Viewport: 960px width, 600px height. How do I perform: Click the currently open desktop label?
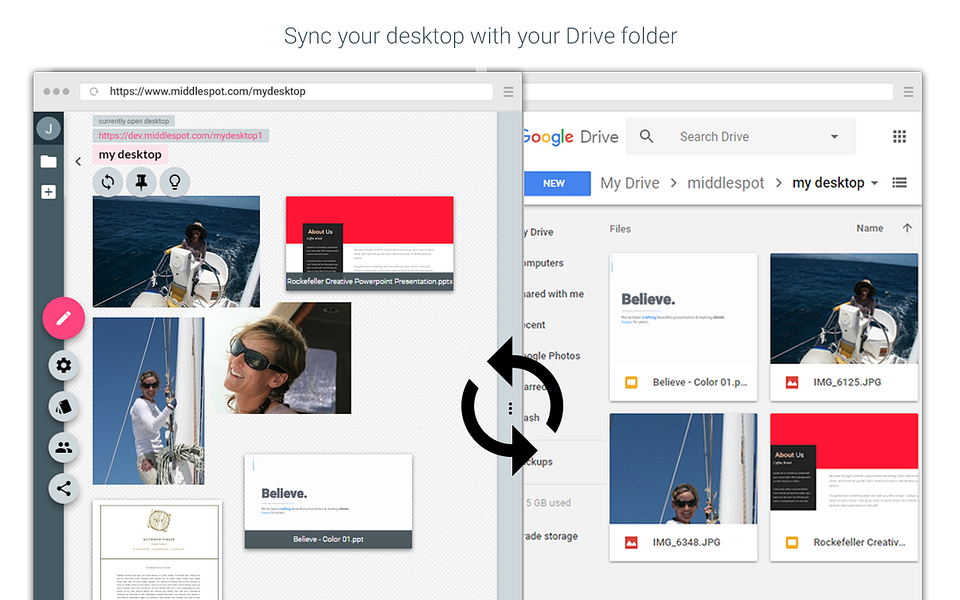(x=133, y=121)
